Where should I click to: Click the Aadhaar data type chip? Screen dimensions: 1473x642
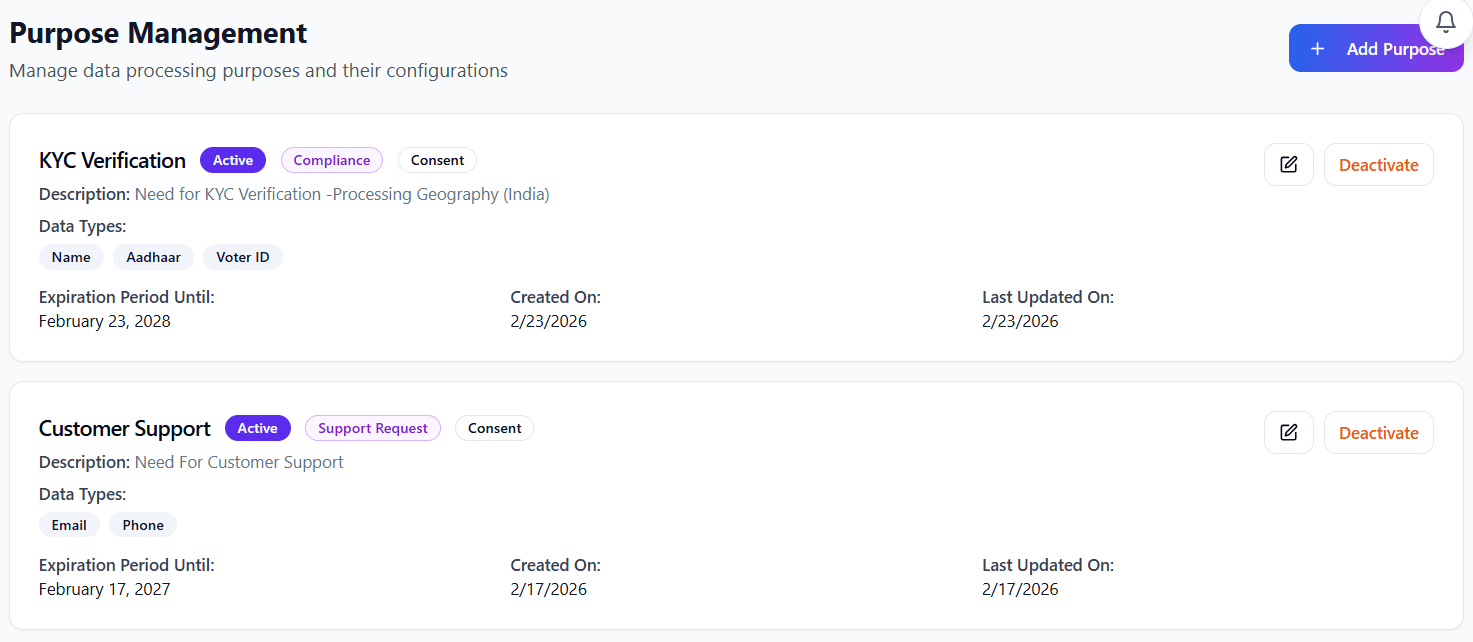[153, 257]
